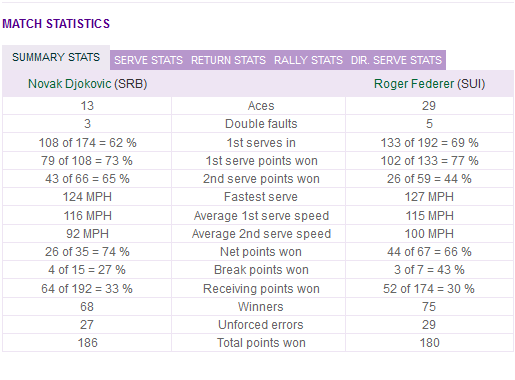
Task: Switch to the Serve Stats tab
Action: coord(148,60)
